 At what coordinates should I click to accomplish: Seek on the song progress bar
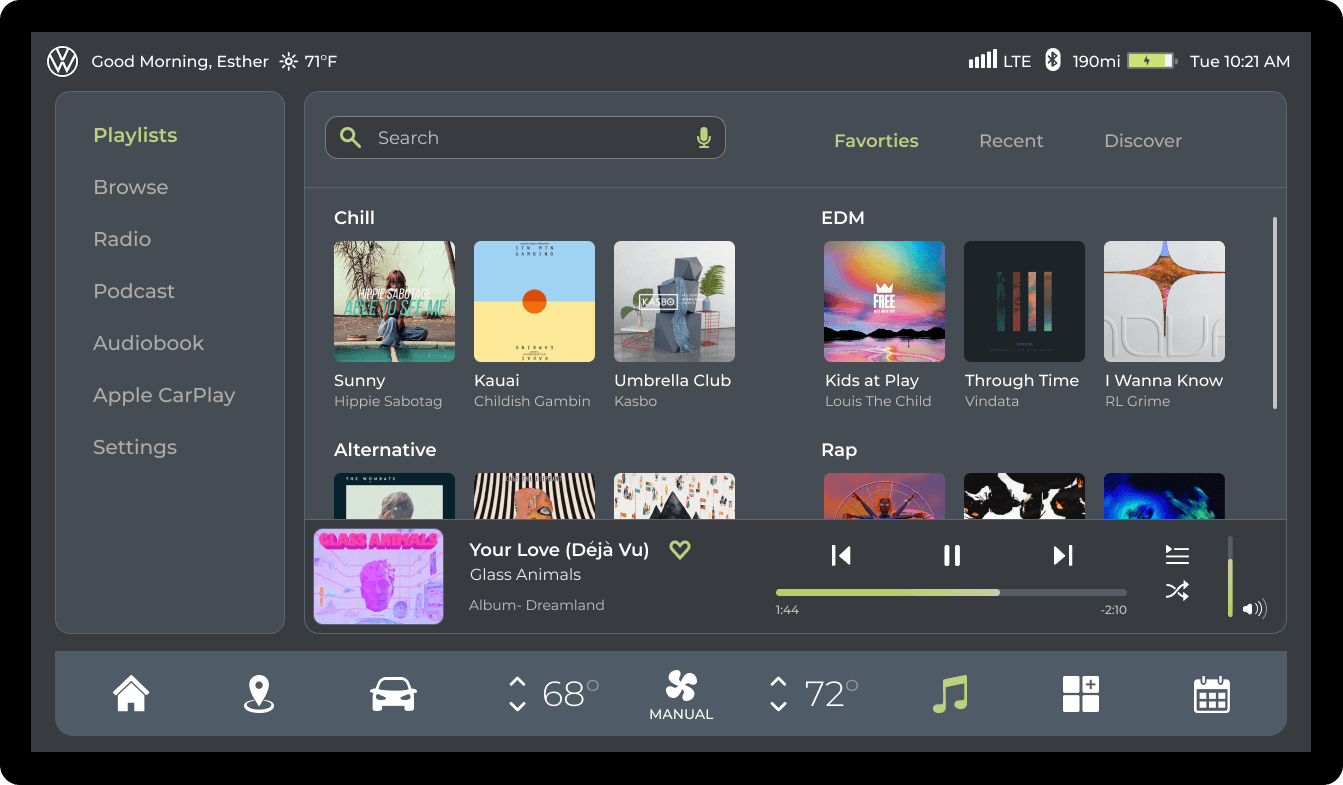click(x=951, y=592)
